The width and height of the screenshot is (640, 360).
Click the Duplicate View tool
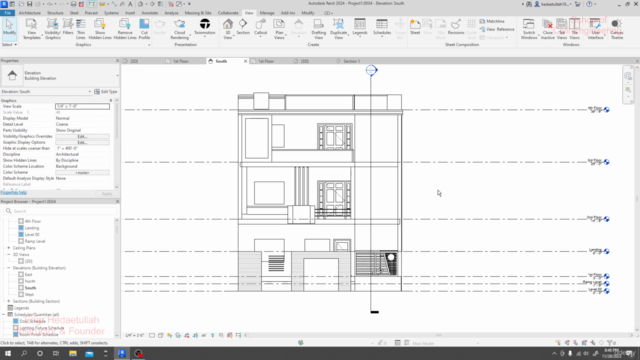pyautogui.click(x=338, y=29)
